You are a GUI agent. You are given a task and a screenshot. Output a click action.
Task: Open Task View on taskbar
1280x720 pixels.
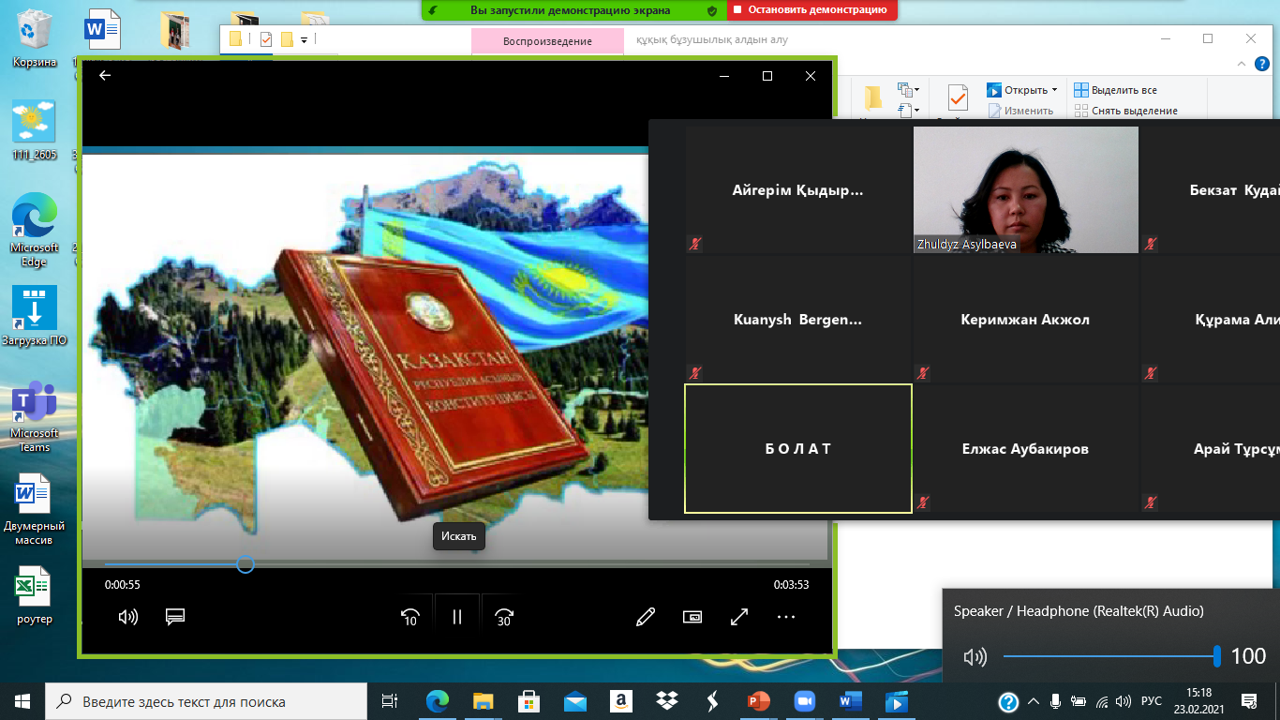pyautogui.click(x=390, y=702)
